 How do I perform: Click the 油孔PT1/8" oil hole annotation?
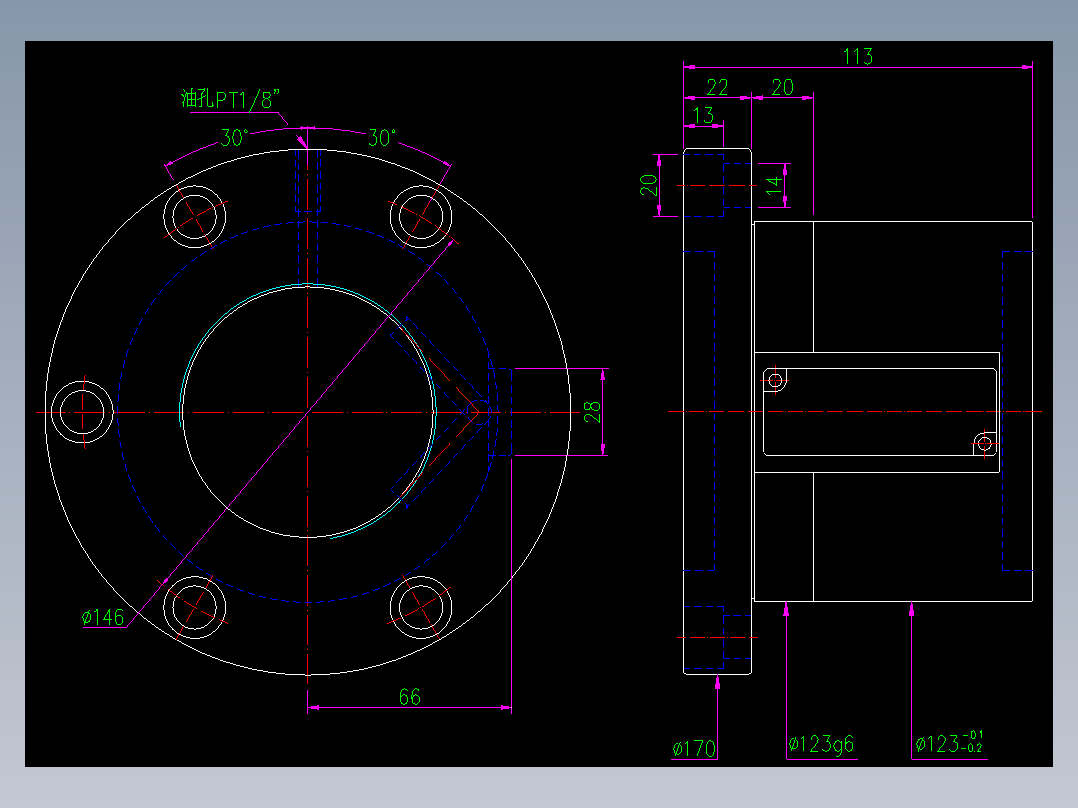[231, 99]
